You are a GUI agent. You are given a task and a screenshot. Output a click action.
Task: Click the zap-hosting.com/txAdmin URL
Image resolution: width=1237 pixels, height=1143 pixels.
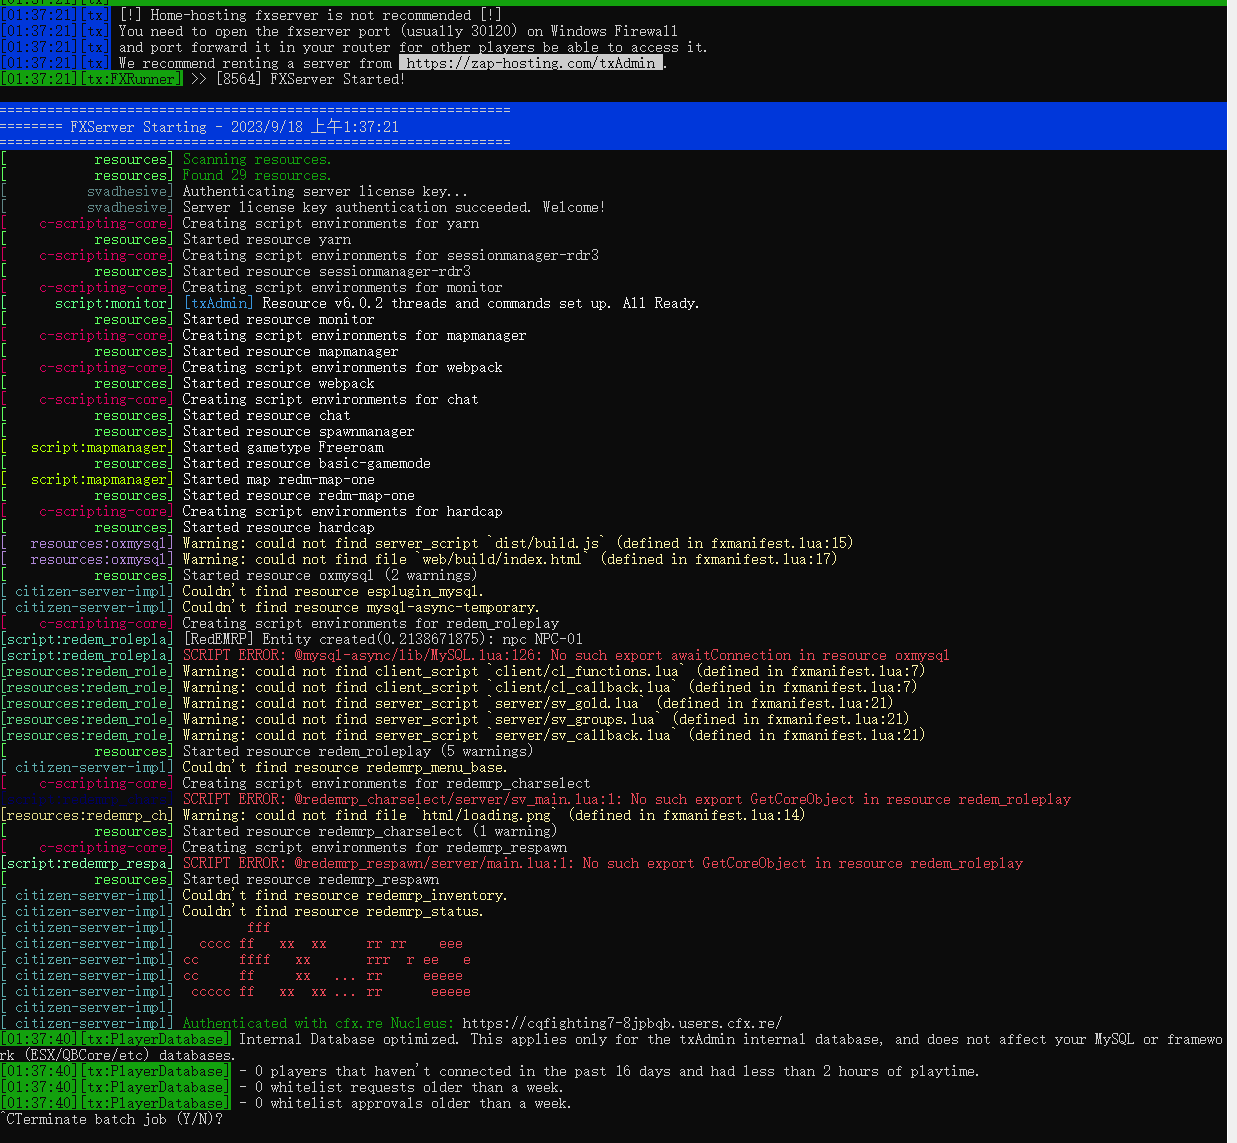[531, 63]
